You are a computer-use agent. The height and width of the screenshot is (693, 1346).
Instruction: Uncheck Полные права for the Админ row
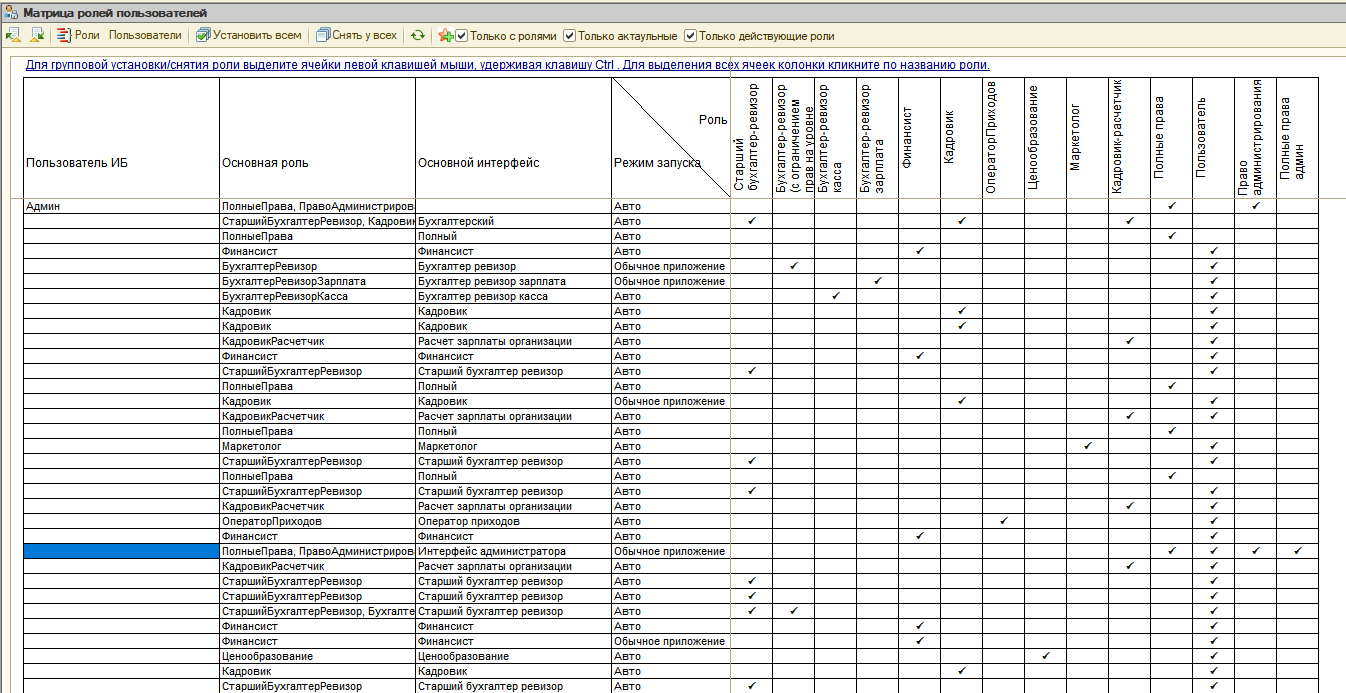[1171, 206]
